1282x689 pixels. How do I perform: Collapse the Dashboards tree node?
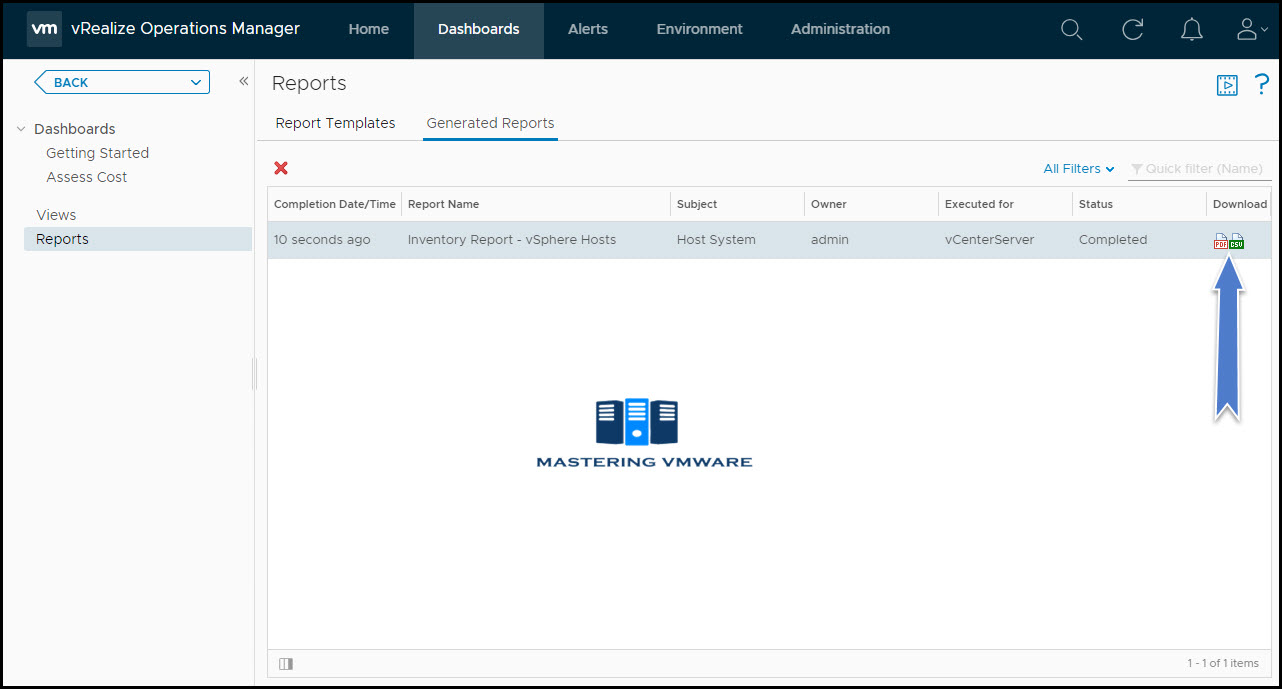click(21, 129)
